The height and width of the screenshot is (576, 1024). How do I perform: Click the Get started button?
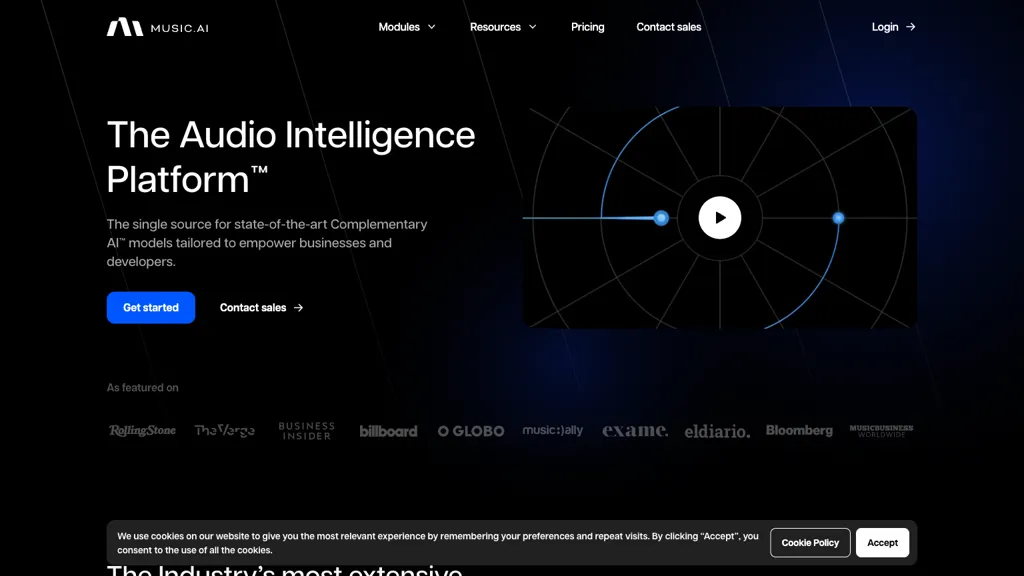[x=150, y=308]
